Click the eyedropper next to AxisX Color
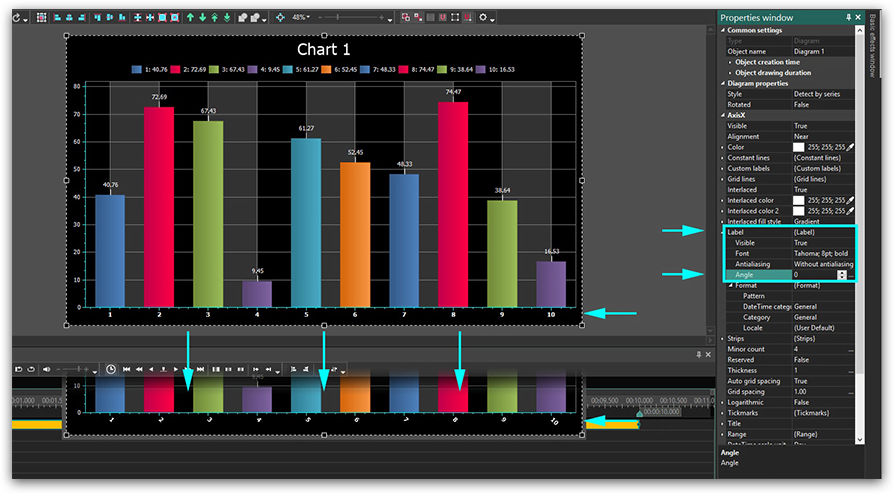The height and width of the screenshot is (494, 894). [850, 147]
